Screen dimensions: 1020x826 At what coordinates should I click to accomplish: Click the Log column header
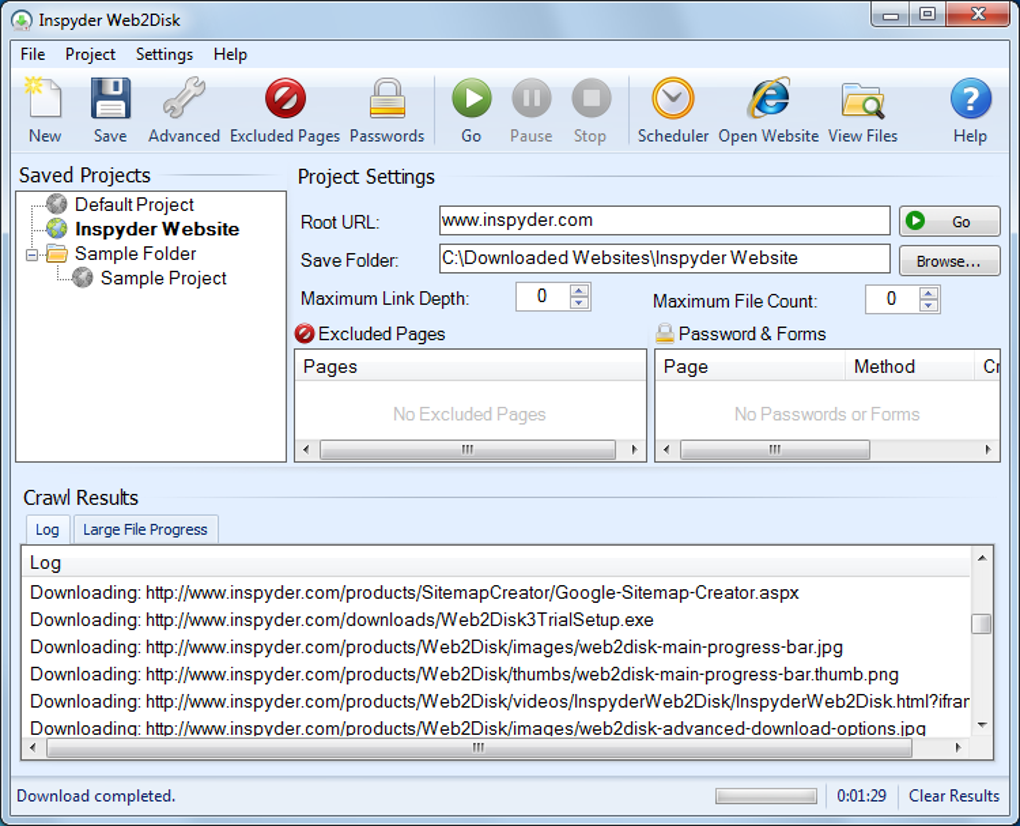coord(497,563)
